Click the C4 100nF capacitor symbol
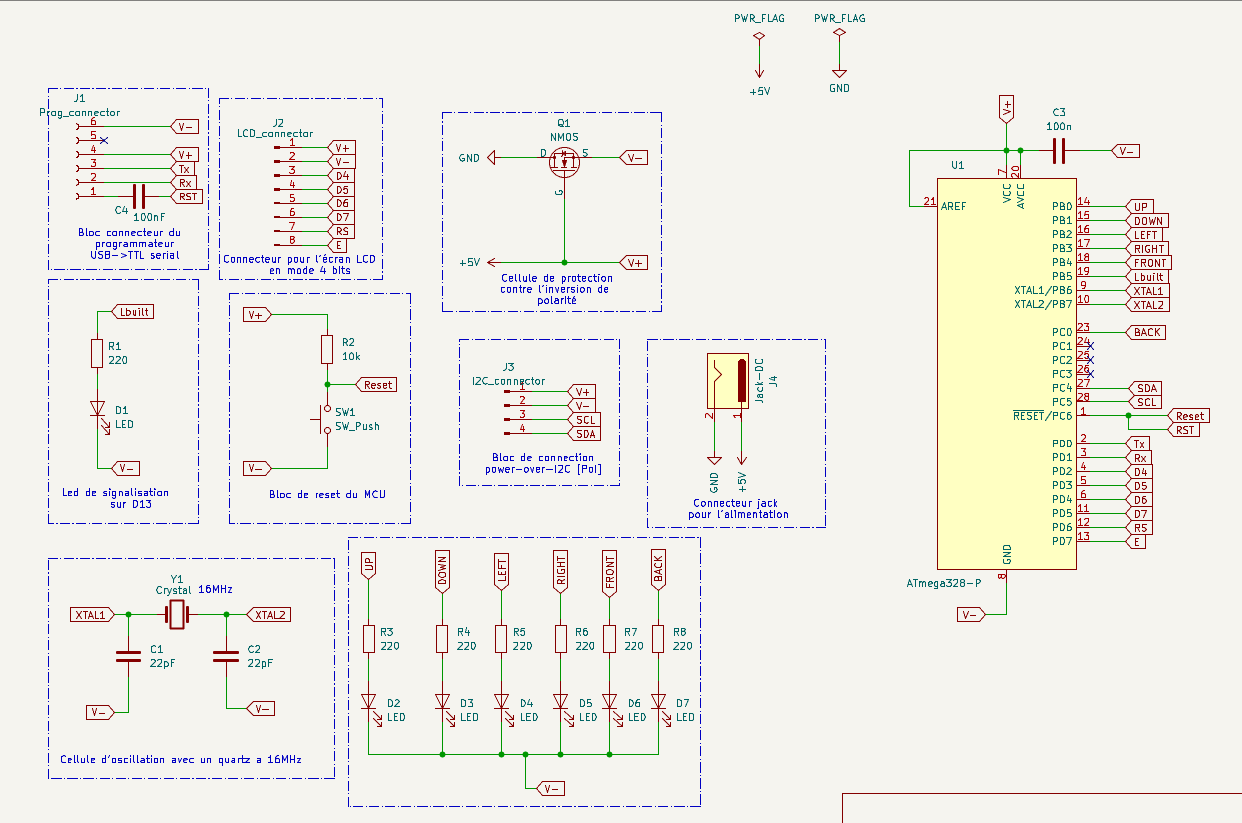1242x823 pixels. [138, 197]
